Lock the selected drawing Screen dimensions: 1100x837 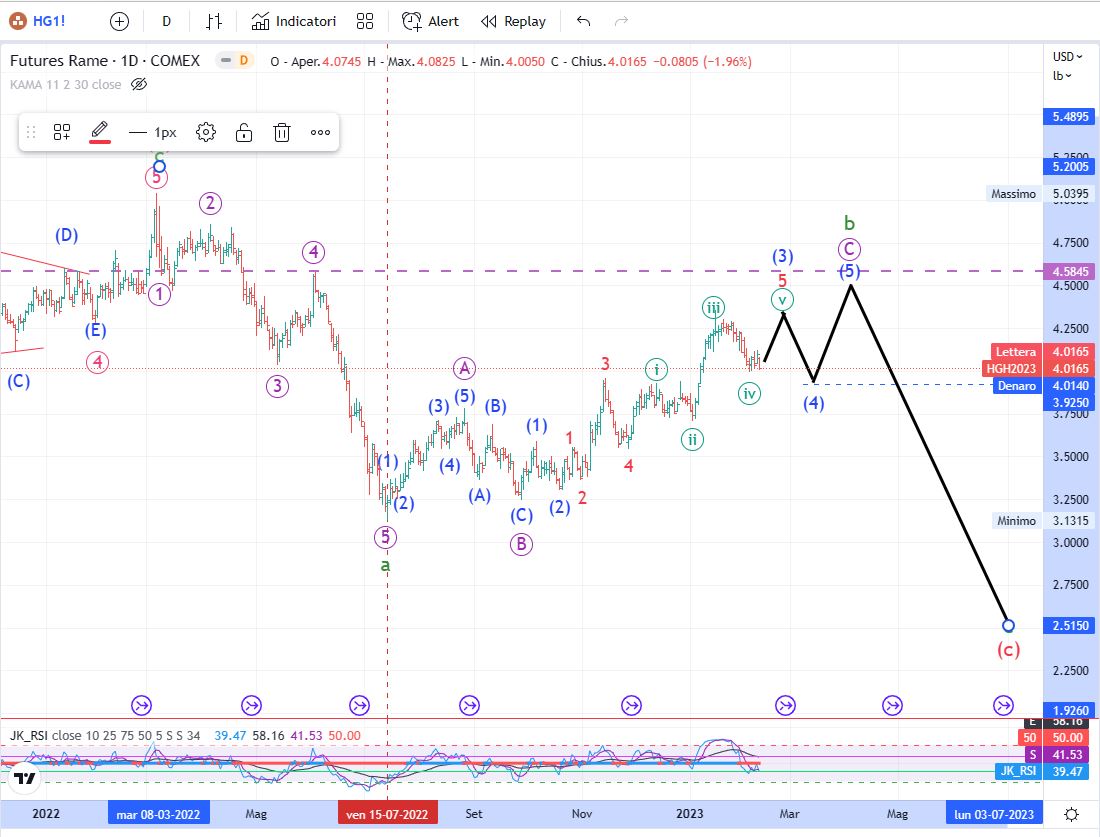pos(243,132)
